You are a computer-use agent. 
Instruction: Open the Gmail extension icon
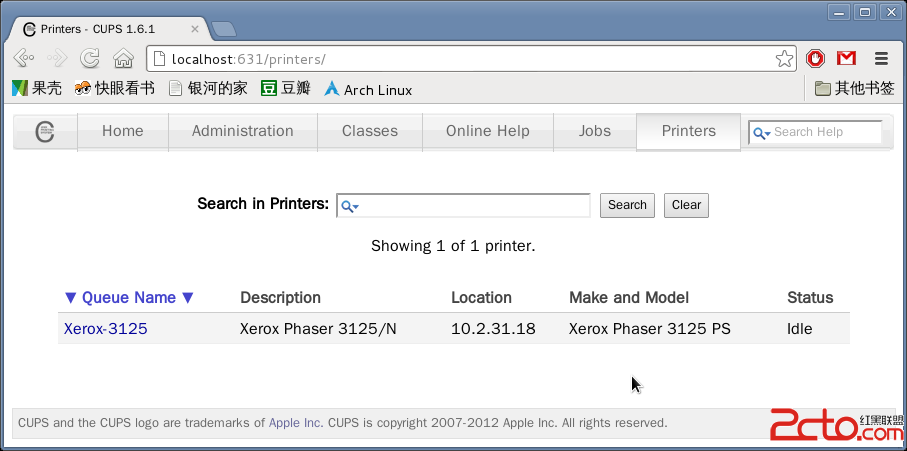(847, 58)
